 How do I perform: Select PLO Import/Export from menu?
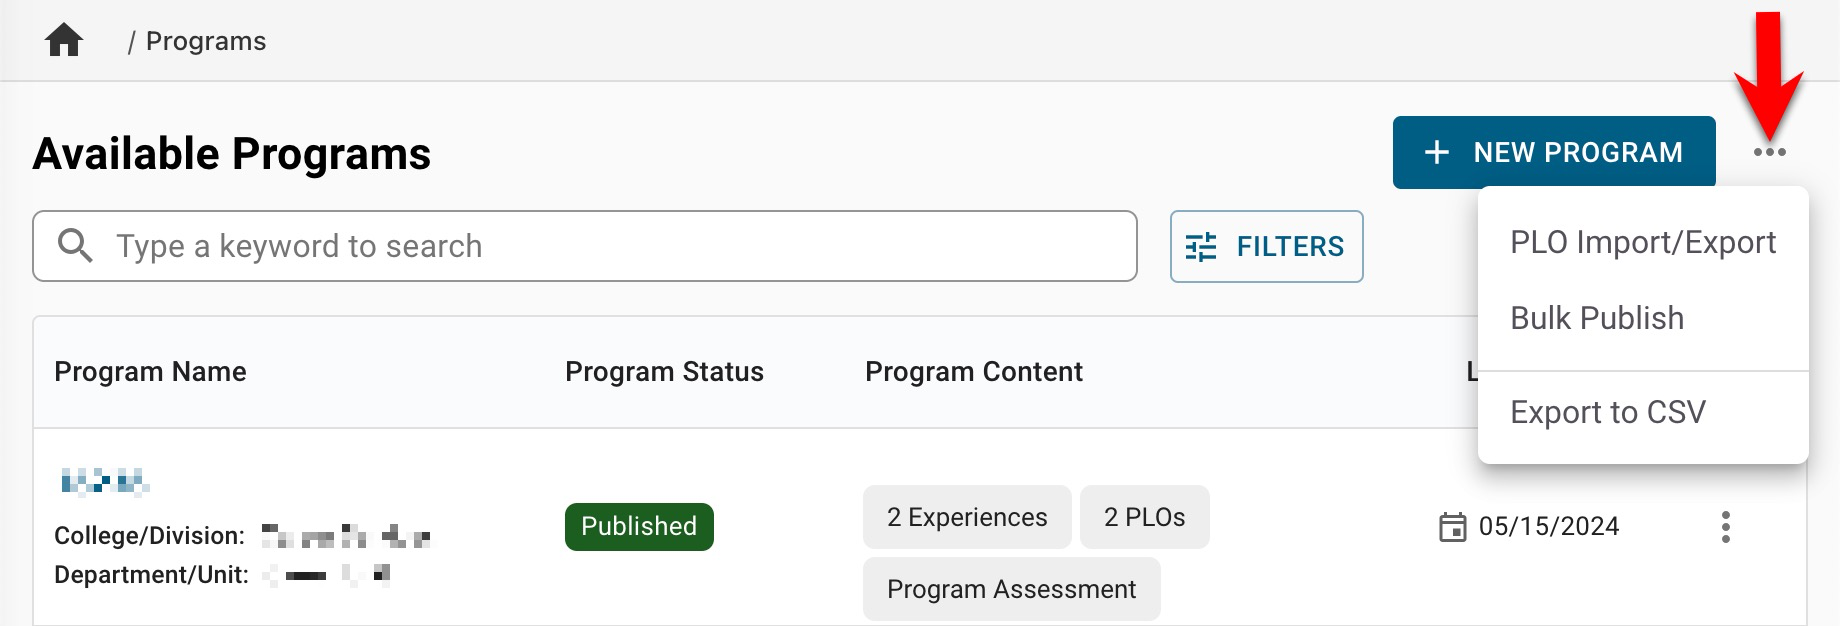1642,243
